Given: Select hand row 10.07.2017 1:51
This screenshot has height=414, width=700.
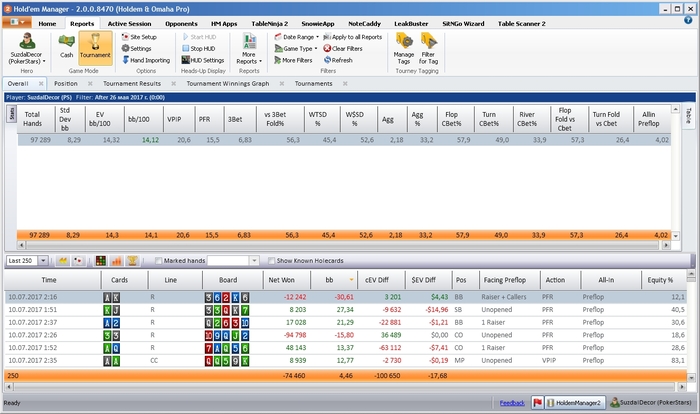Looking at the screenshot, I should tap(346, 309).
